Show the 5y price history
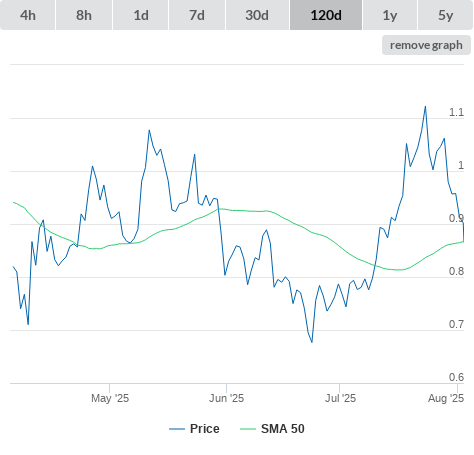 point(445,15)
